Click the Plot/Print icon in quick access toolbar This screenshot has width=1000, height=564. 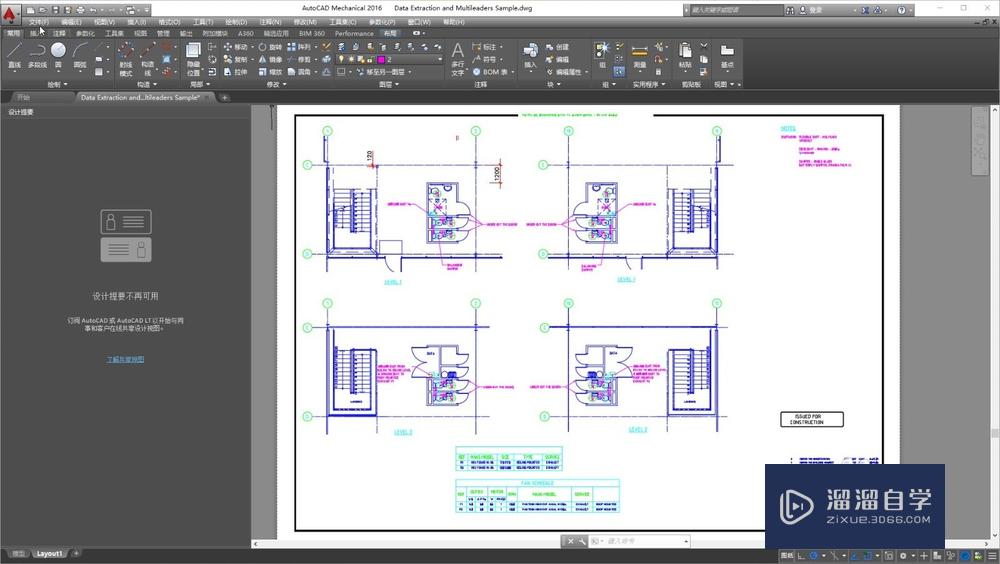click(x=80, y=10)
